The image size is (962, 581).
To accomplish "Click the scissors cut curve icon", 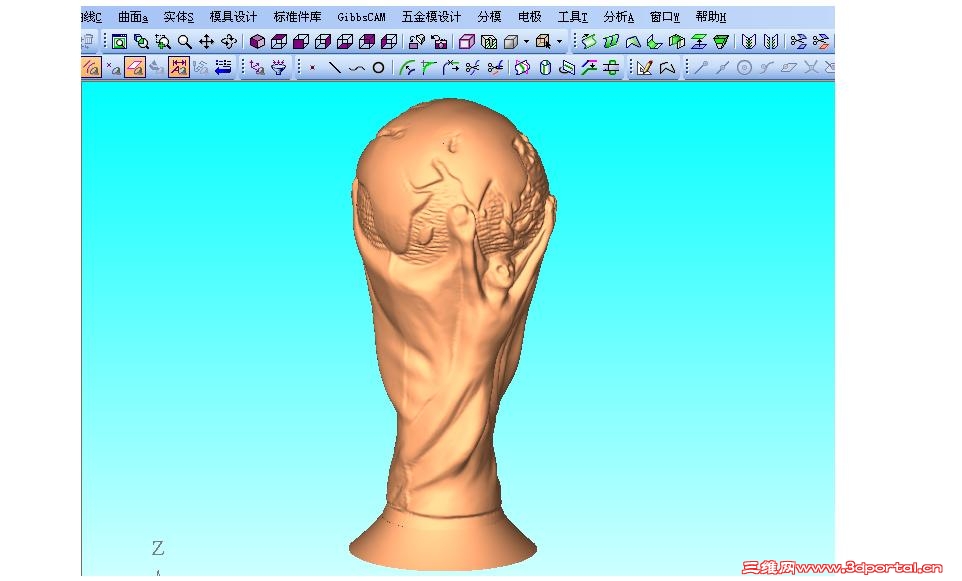I will (472, 67).
